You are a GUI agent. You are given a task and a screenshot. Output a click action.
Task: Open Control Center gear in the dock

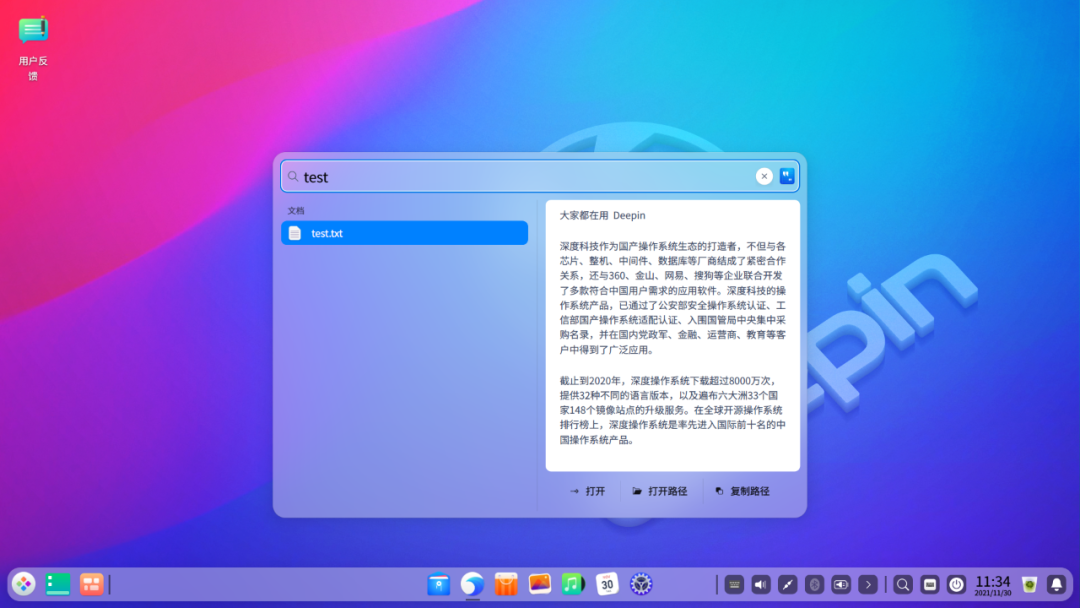pyautogui.click(x=641, y=584)
